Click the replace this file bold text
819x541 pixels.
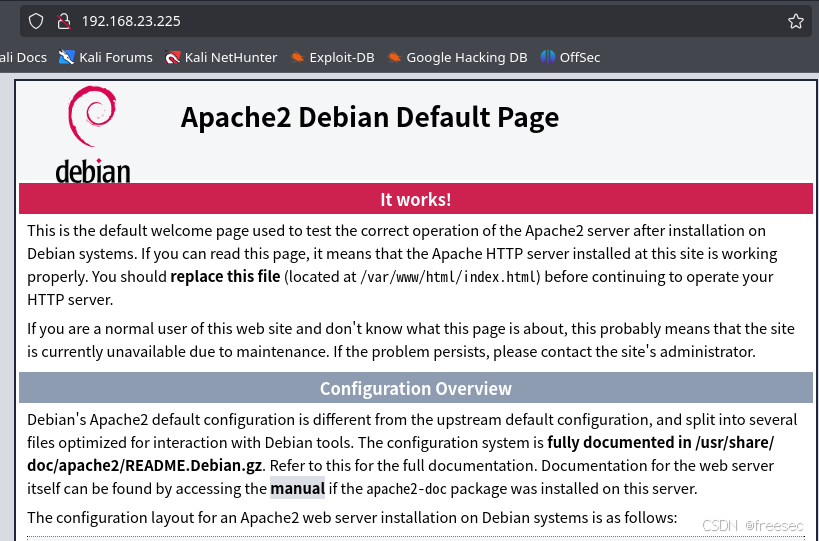pyautogui.click(x=225, y=277)
